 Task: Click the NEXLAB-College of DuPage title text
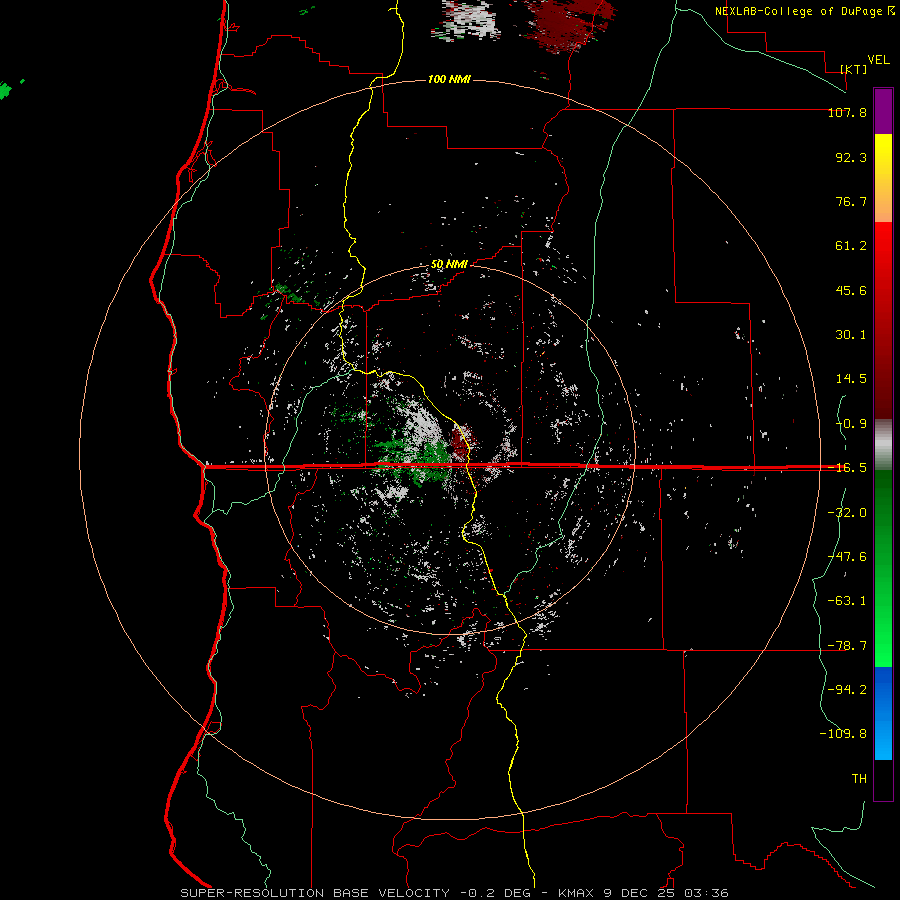coord(800,11)
